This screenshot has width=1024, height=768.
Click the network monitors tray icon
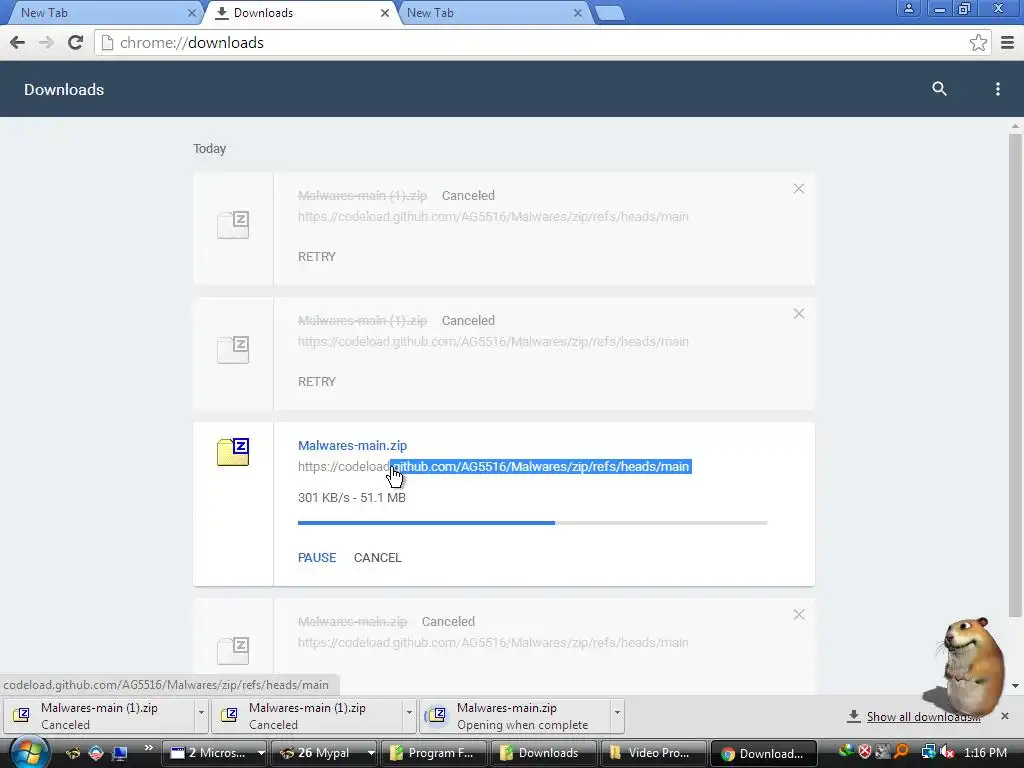pyautogui.click(x=928, y=752)
